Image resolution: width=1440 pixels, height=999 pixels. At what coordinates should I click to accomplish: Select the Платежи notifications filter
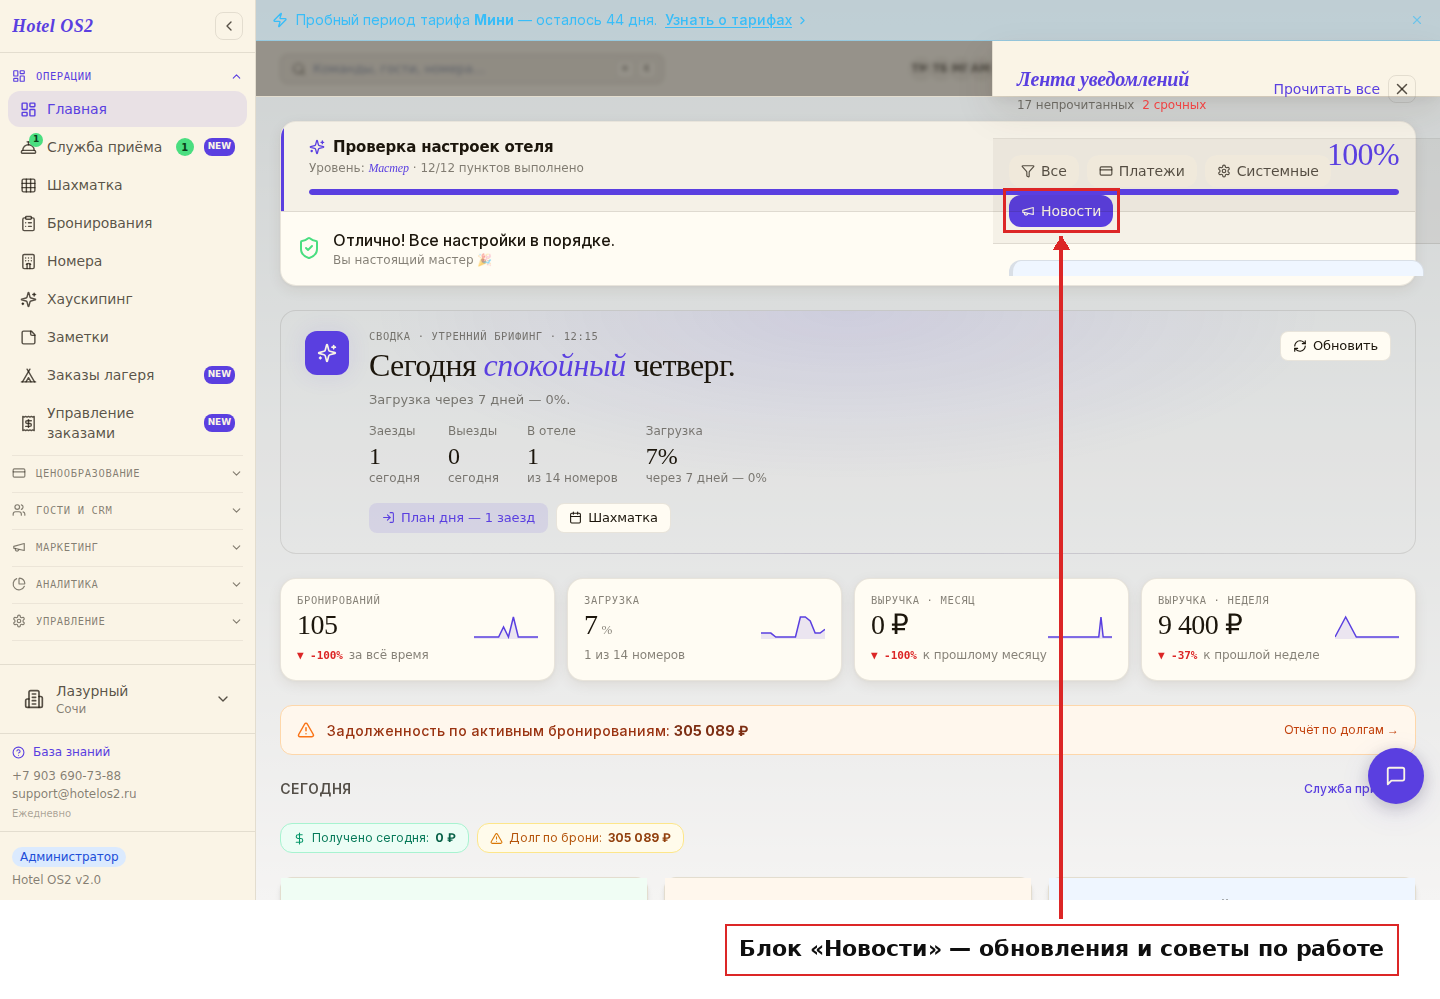(x=1142, y=171)
